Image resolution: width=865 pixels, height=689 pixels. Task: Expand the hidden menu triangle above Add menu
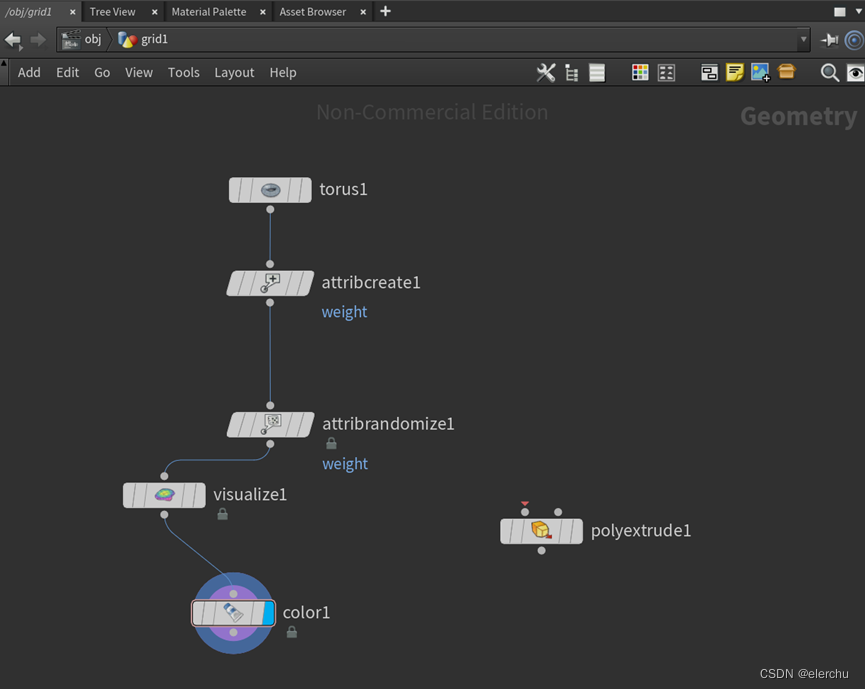click(4, 62)
